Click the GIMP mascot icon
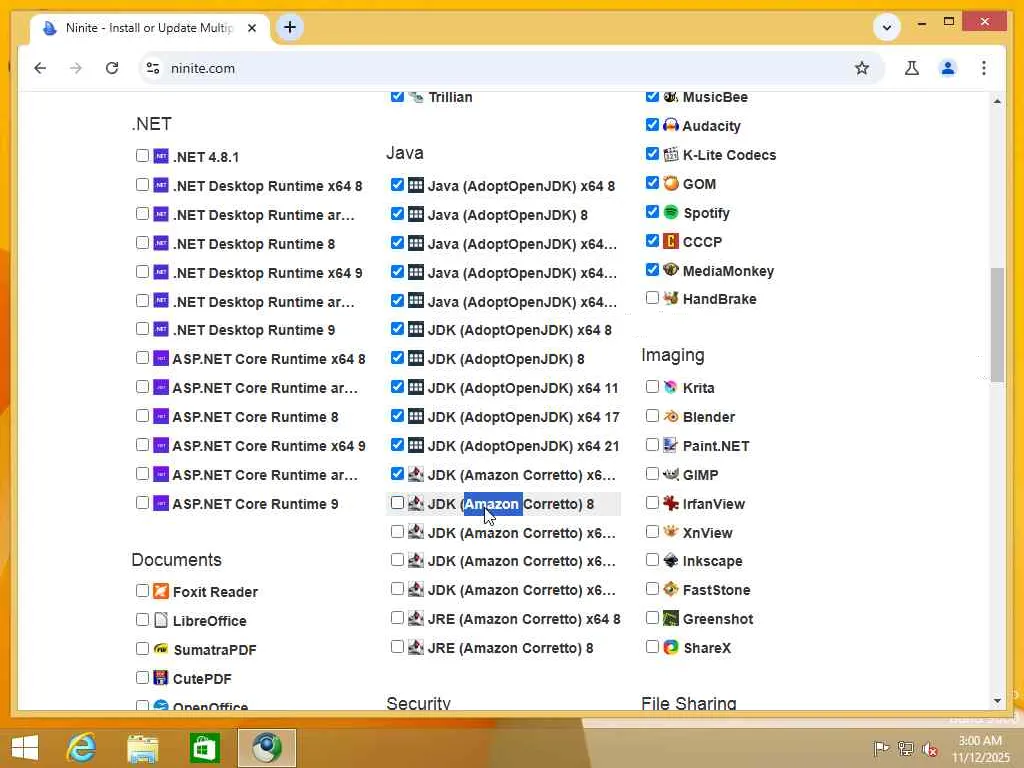Screen dimensions: 1024x768 coord(671,474)
